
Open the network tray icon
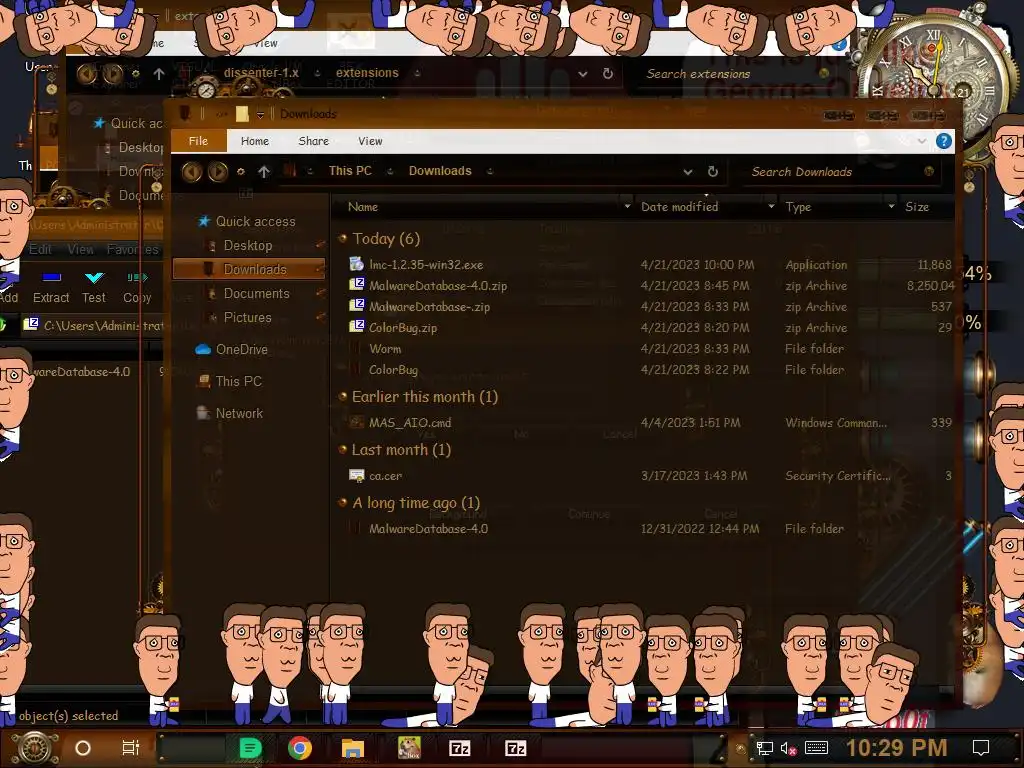pos(764,748)
